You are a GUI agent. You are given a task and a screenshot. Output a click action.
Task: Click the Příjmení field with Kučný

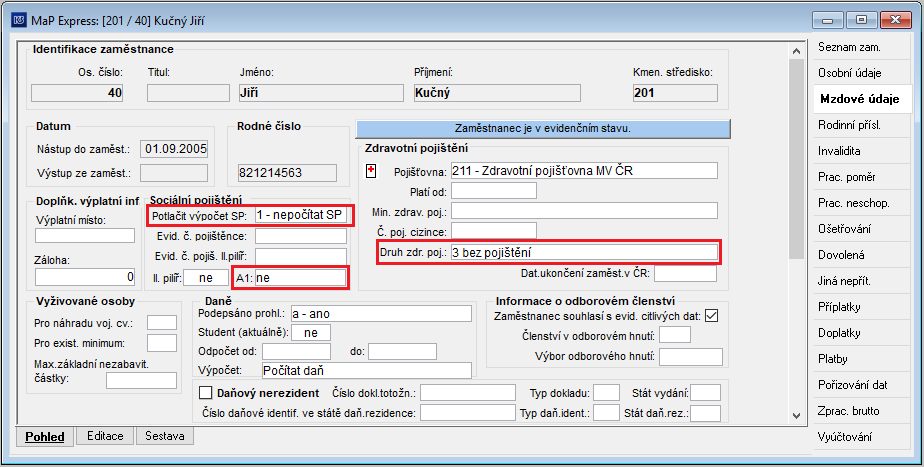click(x=497, y=93)
